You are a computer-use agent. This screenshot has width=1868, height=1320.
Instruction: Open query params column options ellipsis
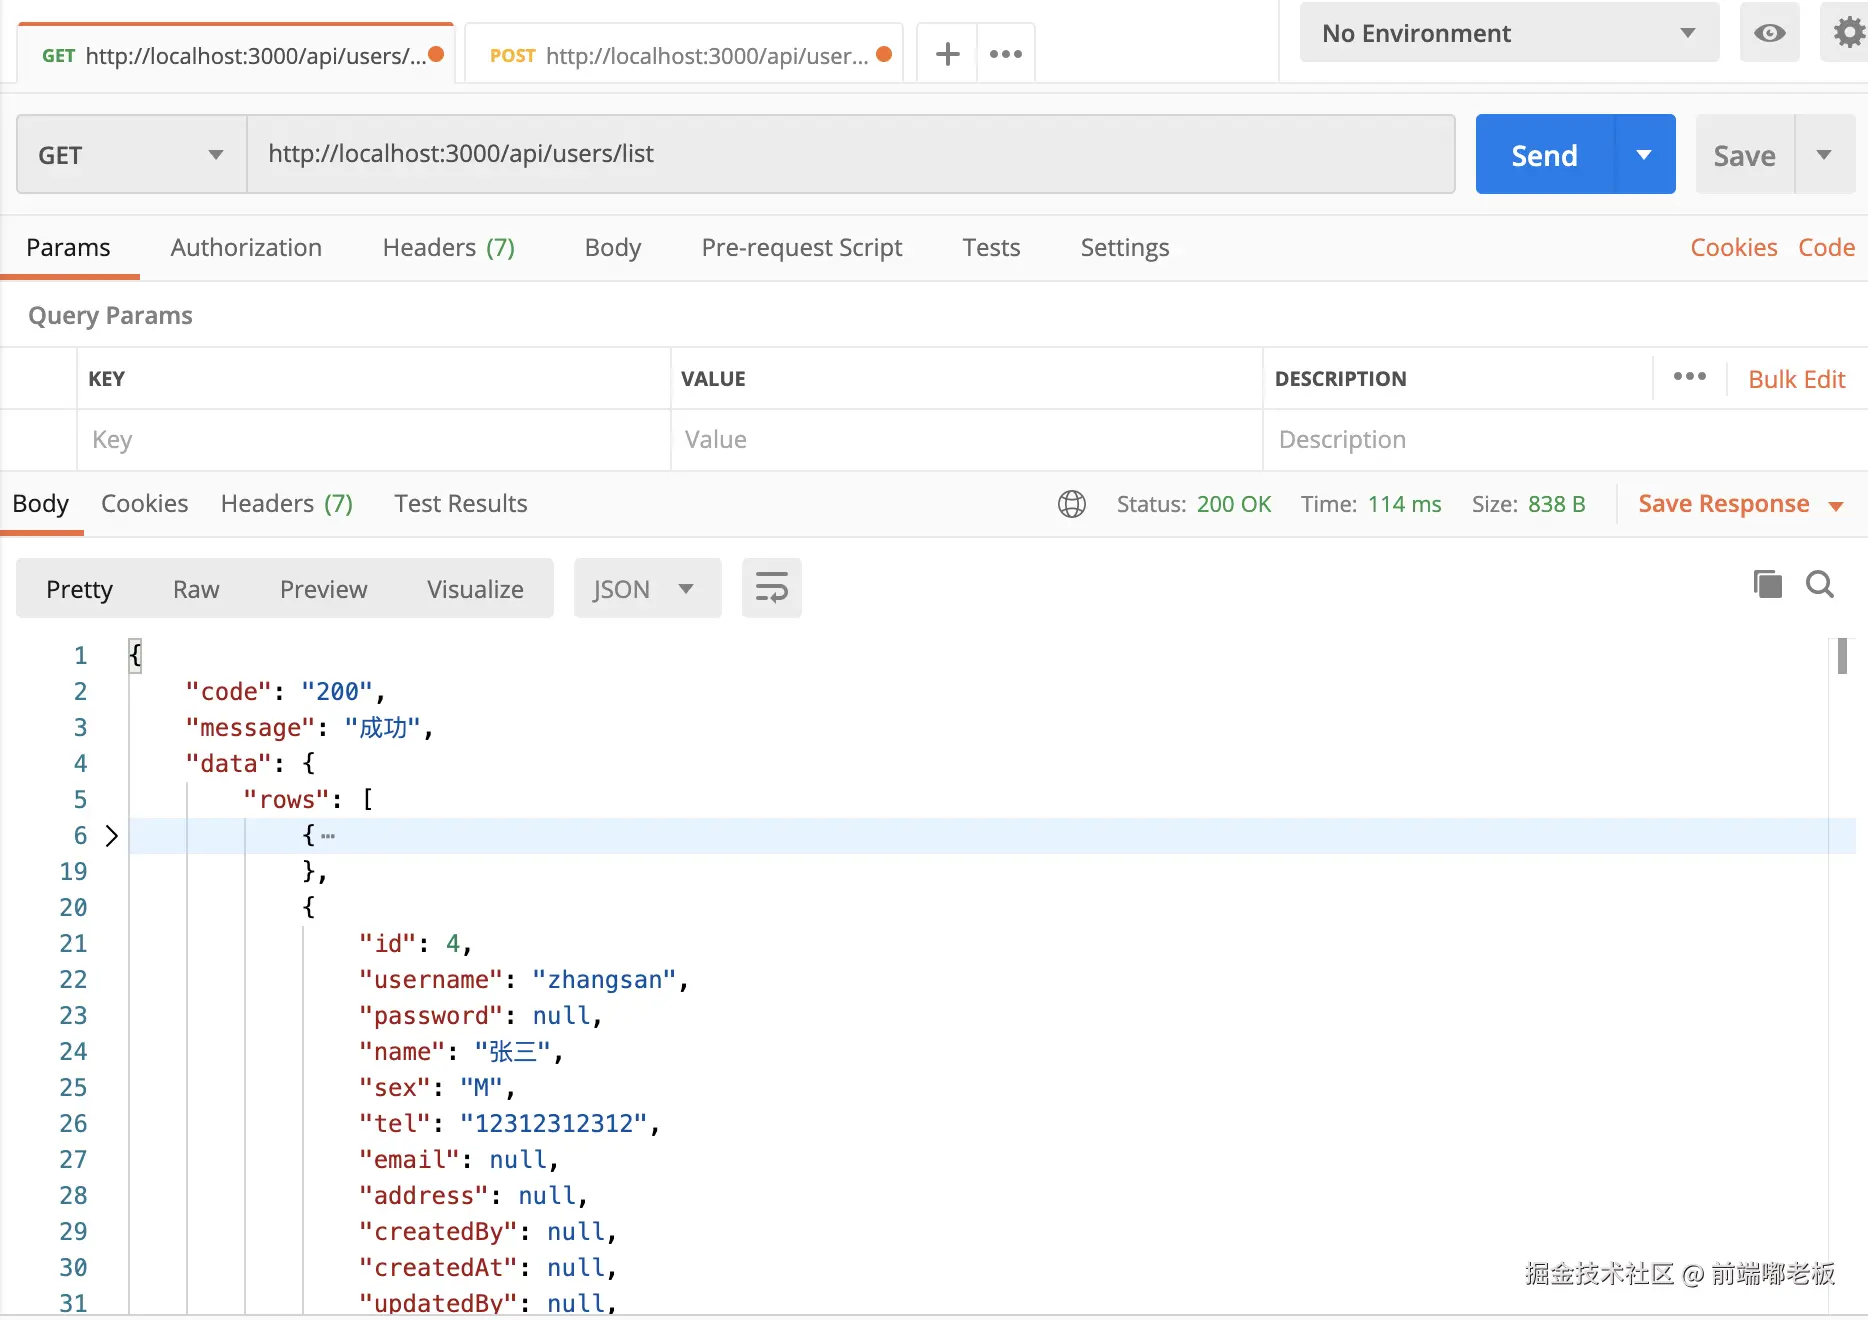click(x=1689, y=377)
